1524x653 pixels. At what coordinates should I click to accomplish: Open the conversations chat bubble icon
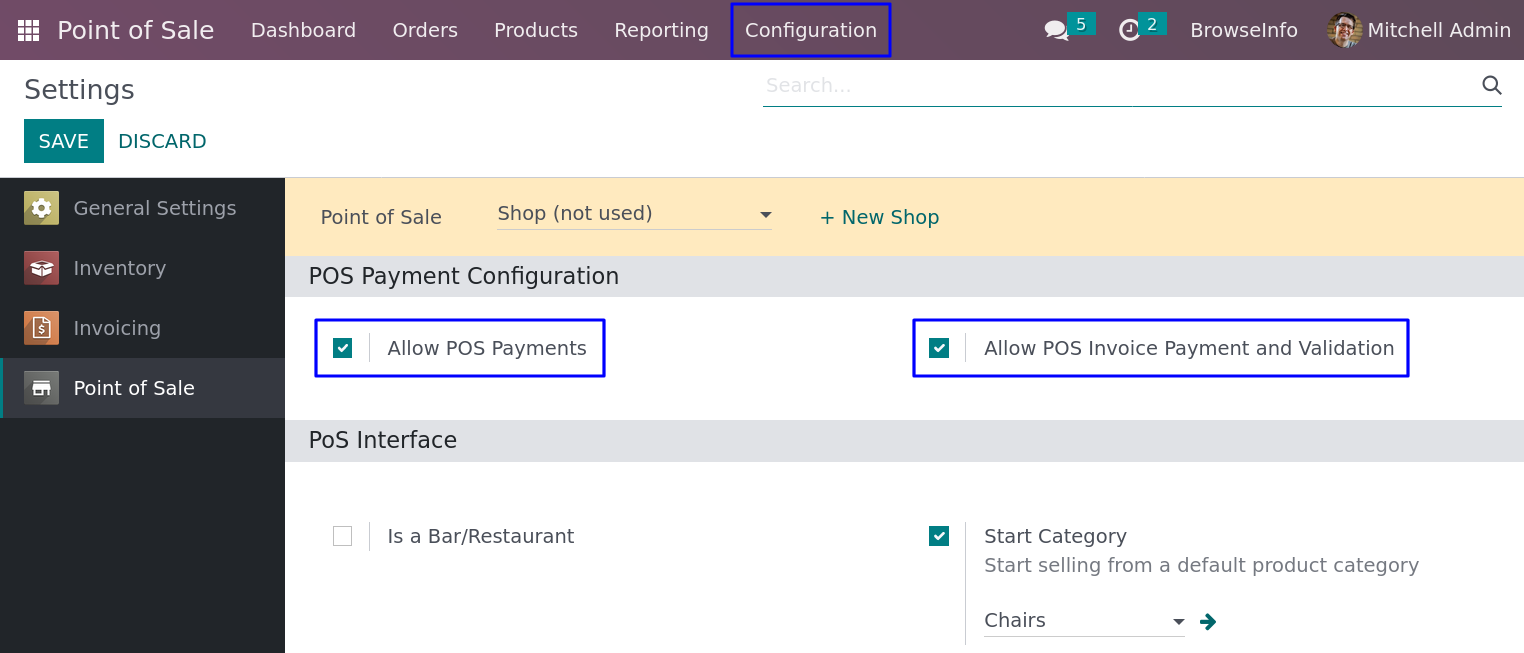(x=1056, y=31)
